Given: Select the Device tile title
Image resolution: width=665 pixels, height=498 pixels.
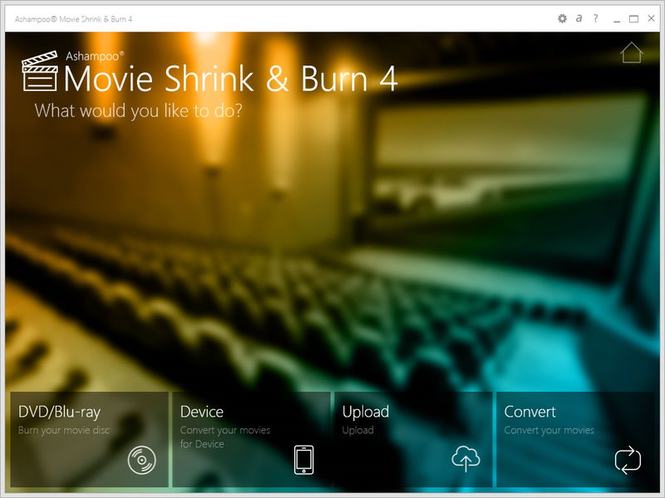Looking at the screenshot, I should [201, 411].
